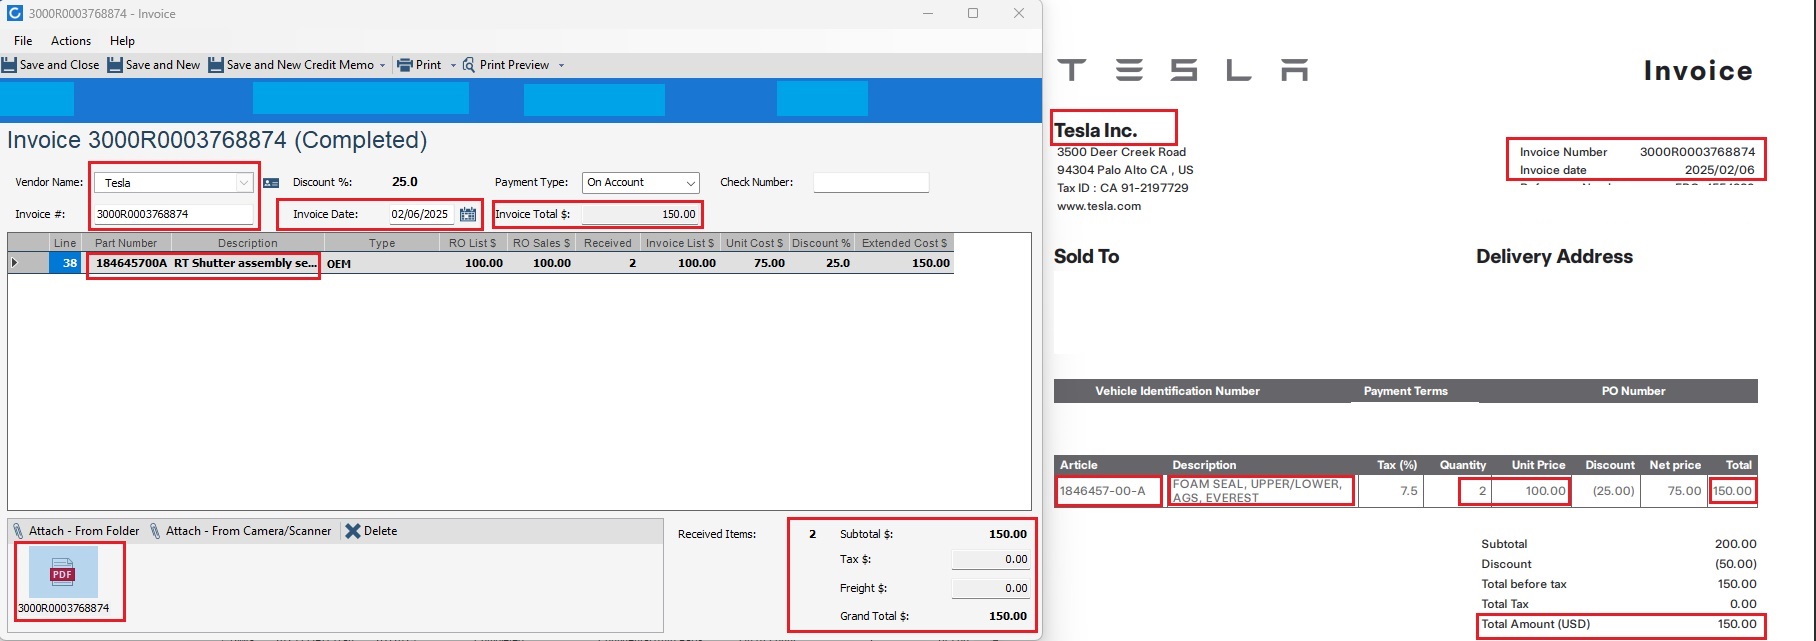Viewport: 1816px width, 641px height.
Task: Click the RO List $ column header
Action: pos(473,243)
